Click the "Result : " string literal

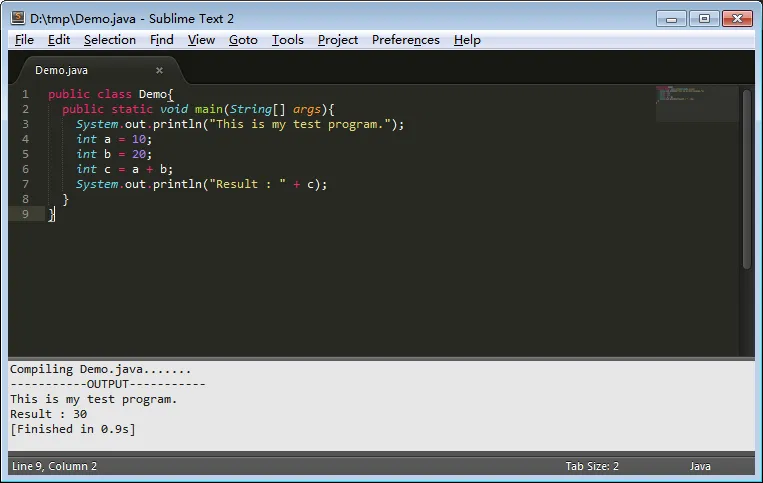point(248,184)
